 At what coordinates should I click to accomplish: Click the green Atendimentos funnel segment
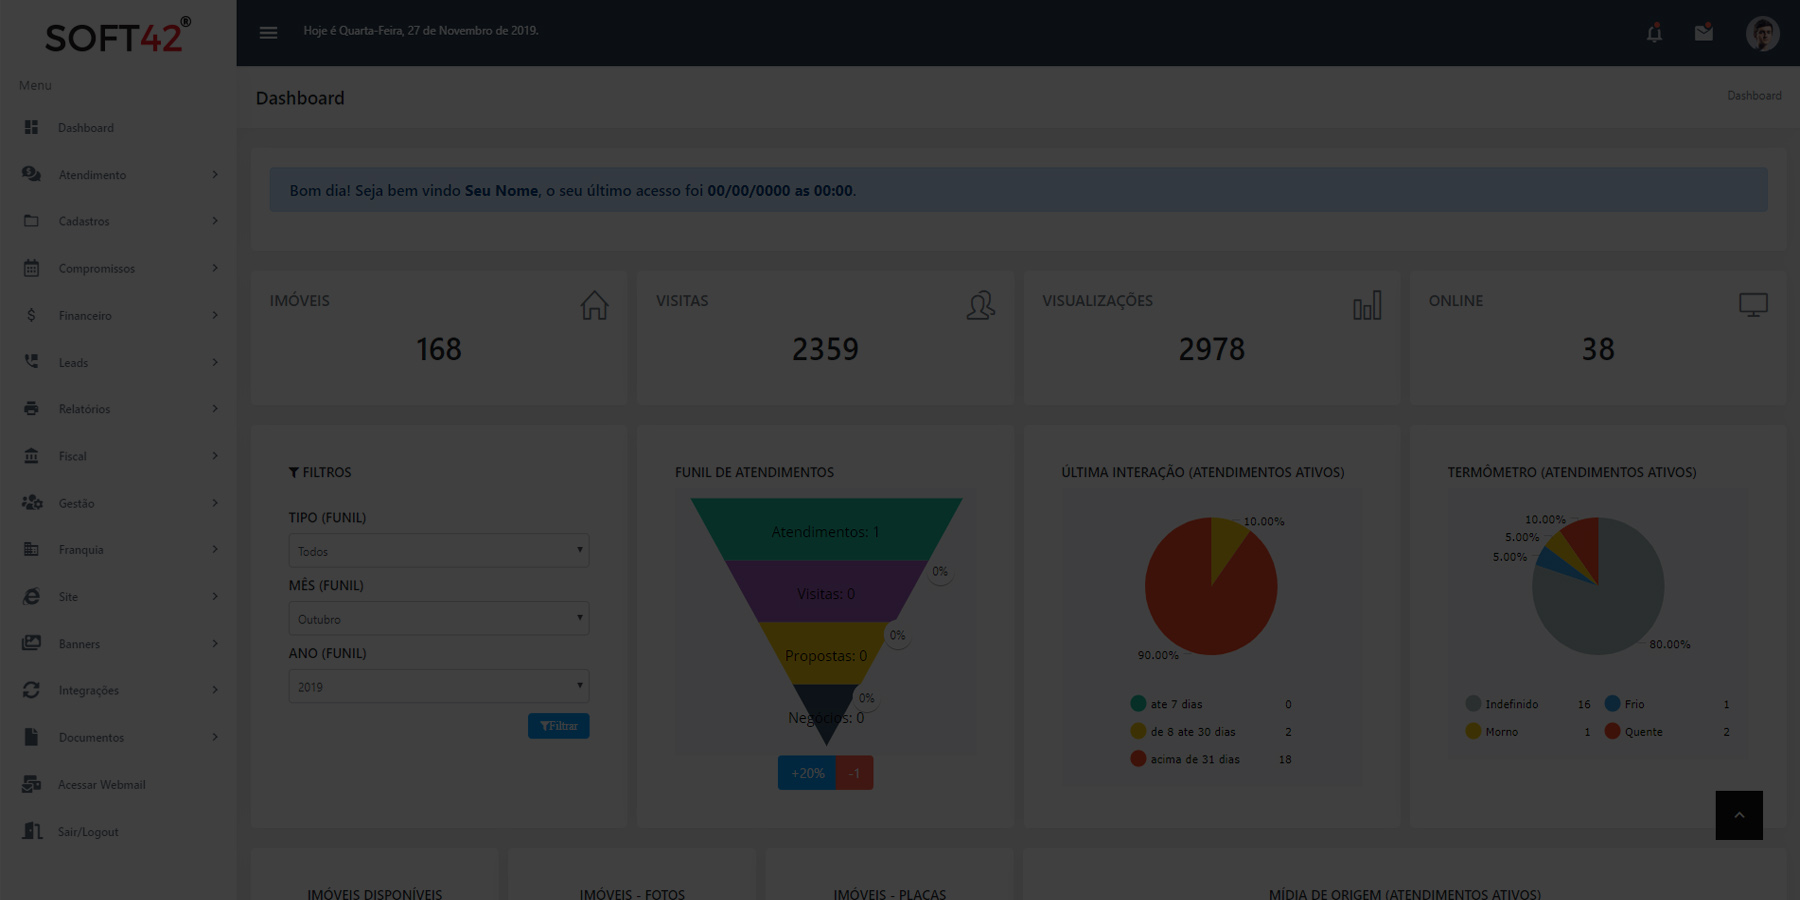(x=826, y=530)
